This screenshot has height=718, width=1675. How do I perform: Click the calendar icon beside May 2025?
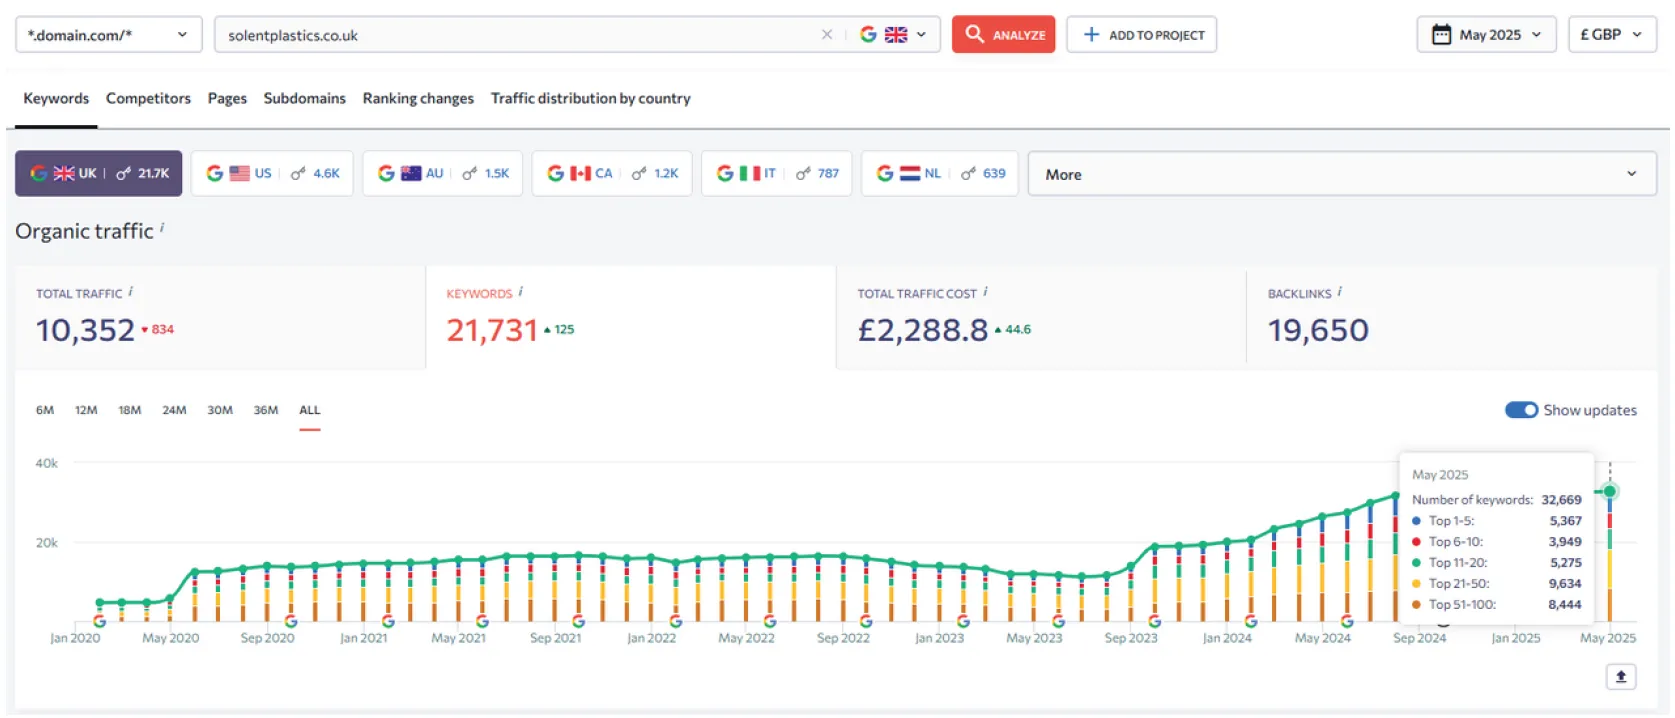(x=1441, y=34)
